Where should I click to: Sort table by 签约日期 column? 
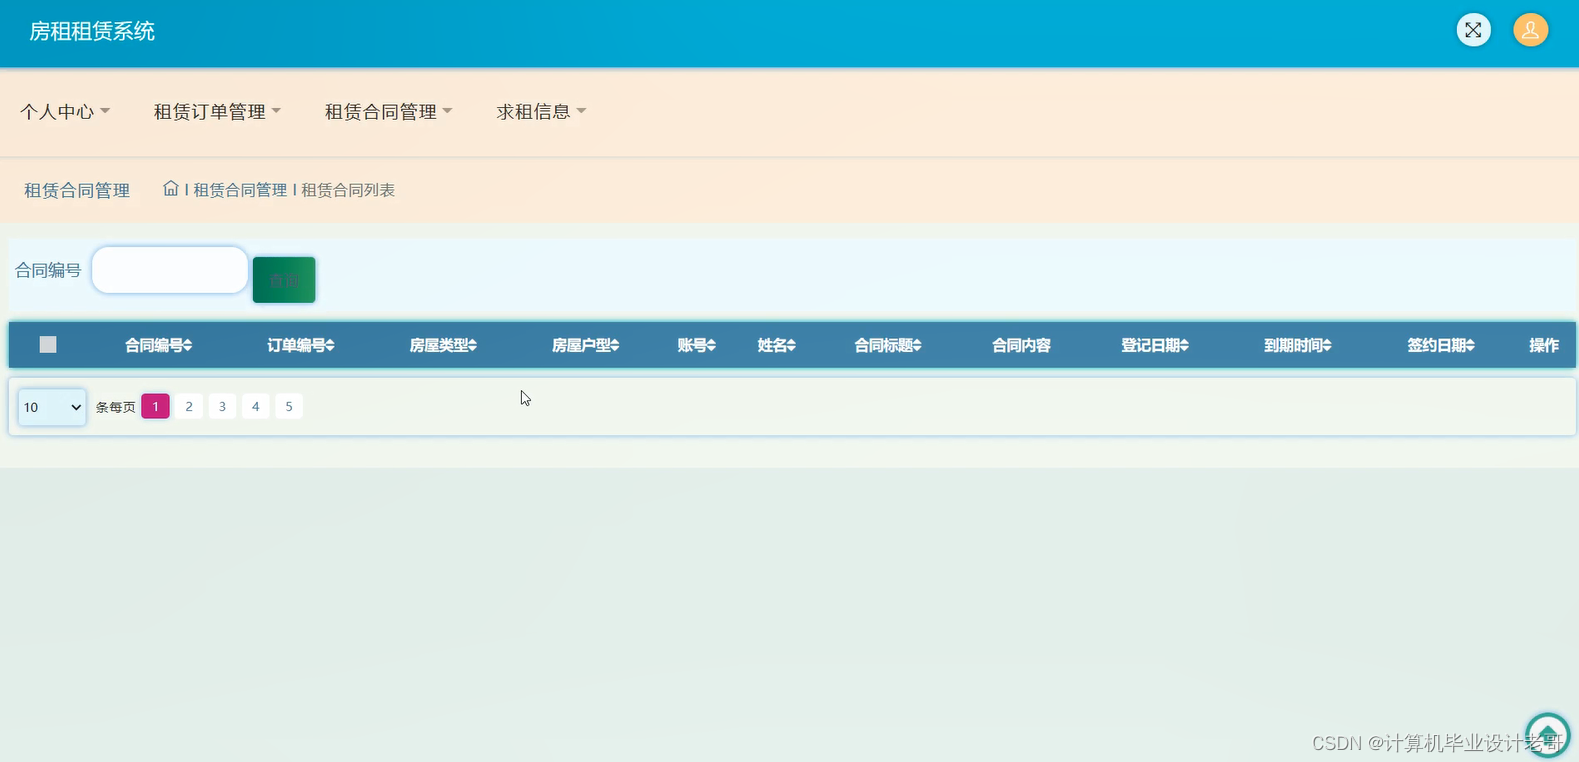pos(1440,345)
